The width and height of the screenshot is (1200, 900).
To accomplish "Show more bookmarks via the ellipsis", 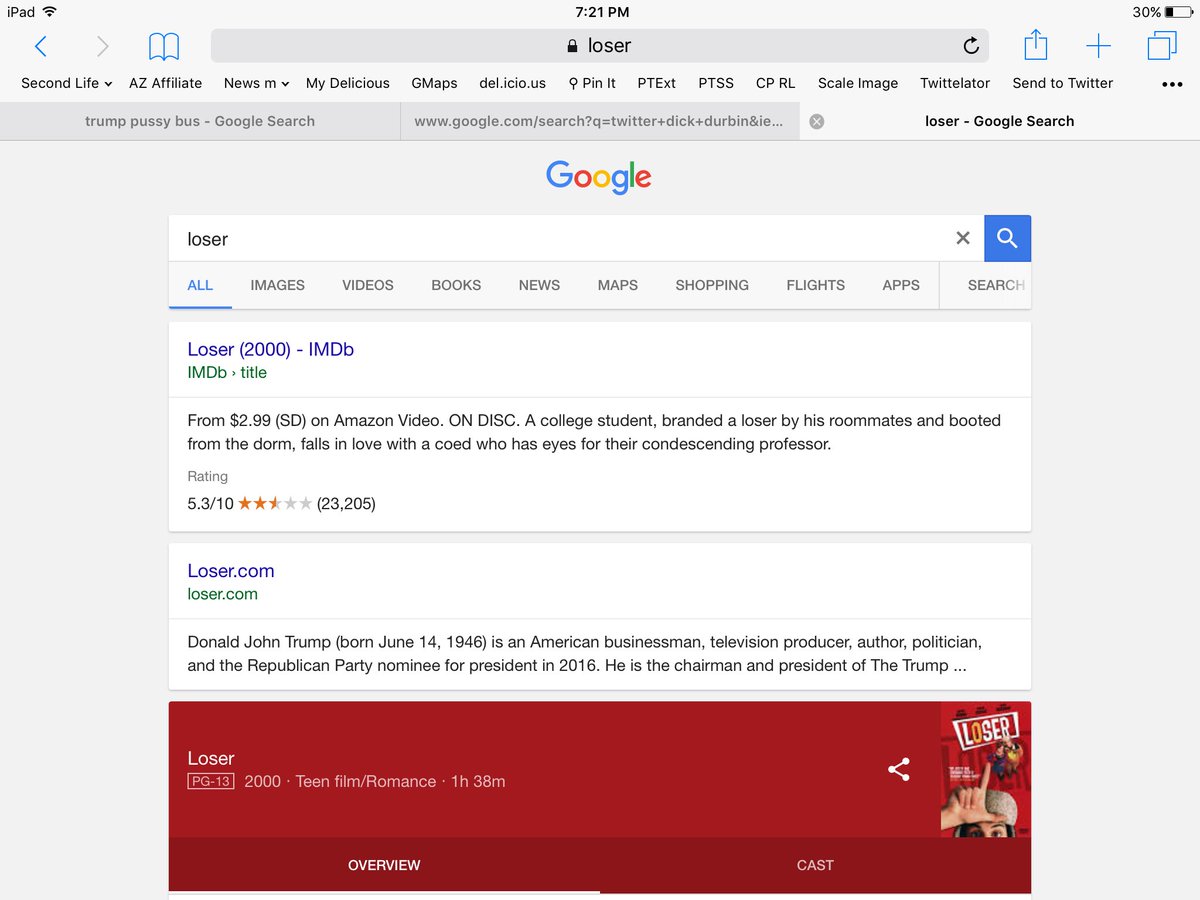I will (x=1172, y=84).
